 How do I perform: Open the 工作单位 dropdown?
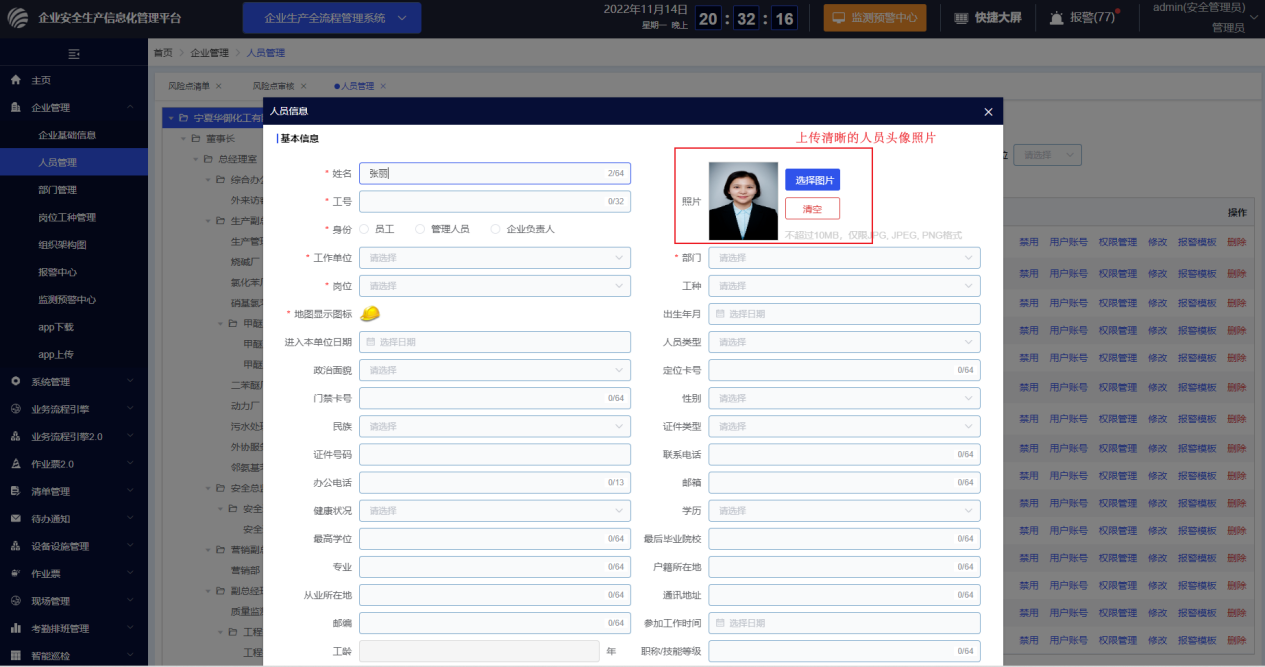495,258
